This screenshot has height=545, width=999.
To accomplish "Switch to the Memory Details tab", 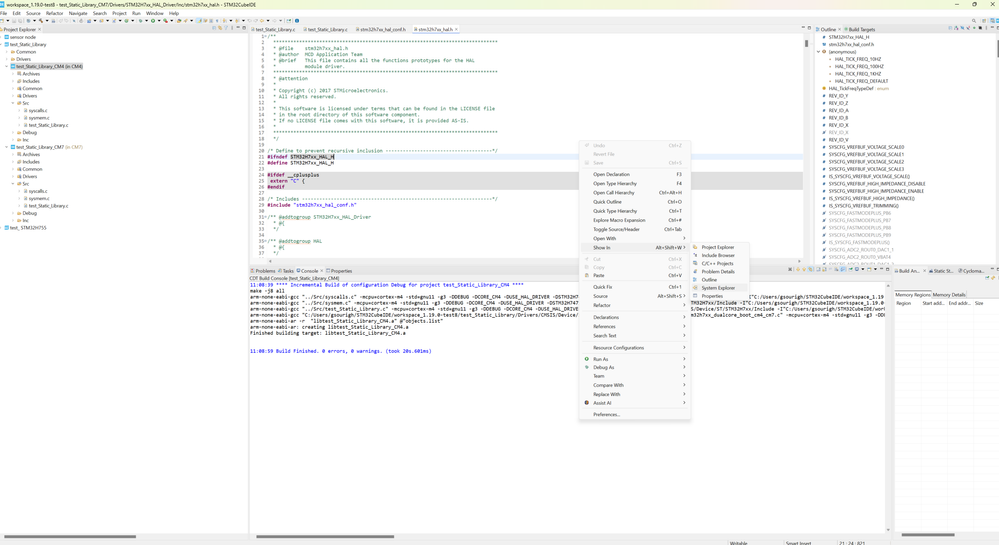I will point(949,295).
